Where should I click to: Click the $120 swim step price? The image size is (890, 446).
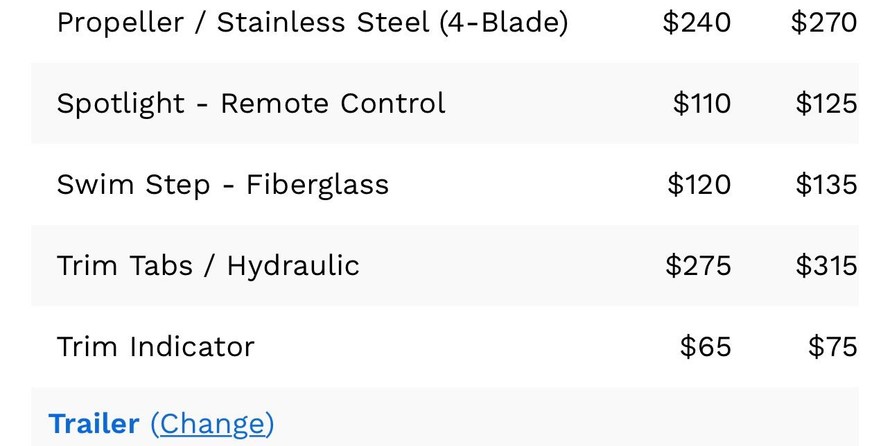point(699,184)
